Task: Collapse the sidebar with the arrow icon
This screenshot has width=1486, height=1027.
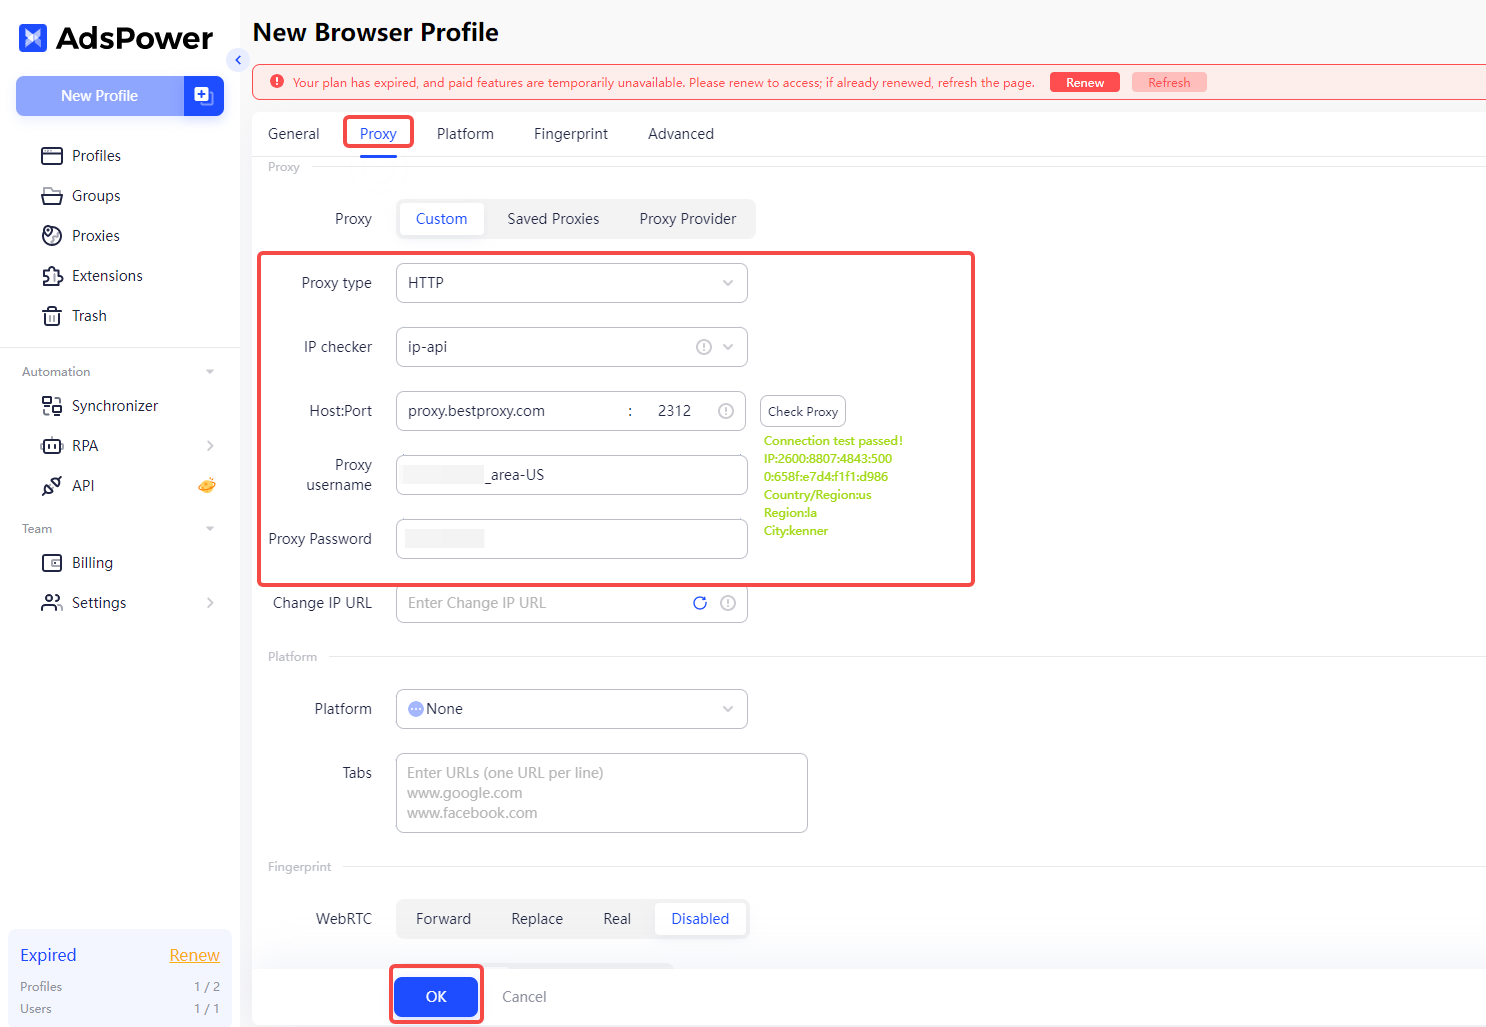Action: (238, 60)
